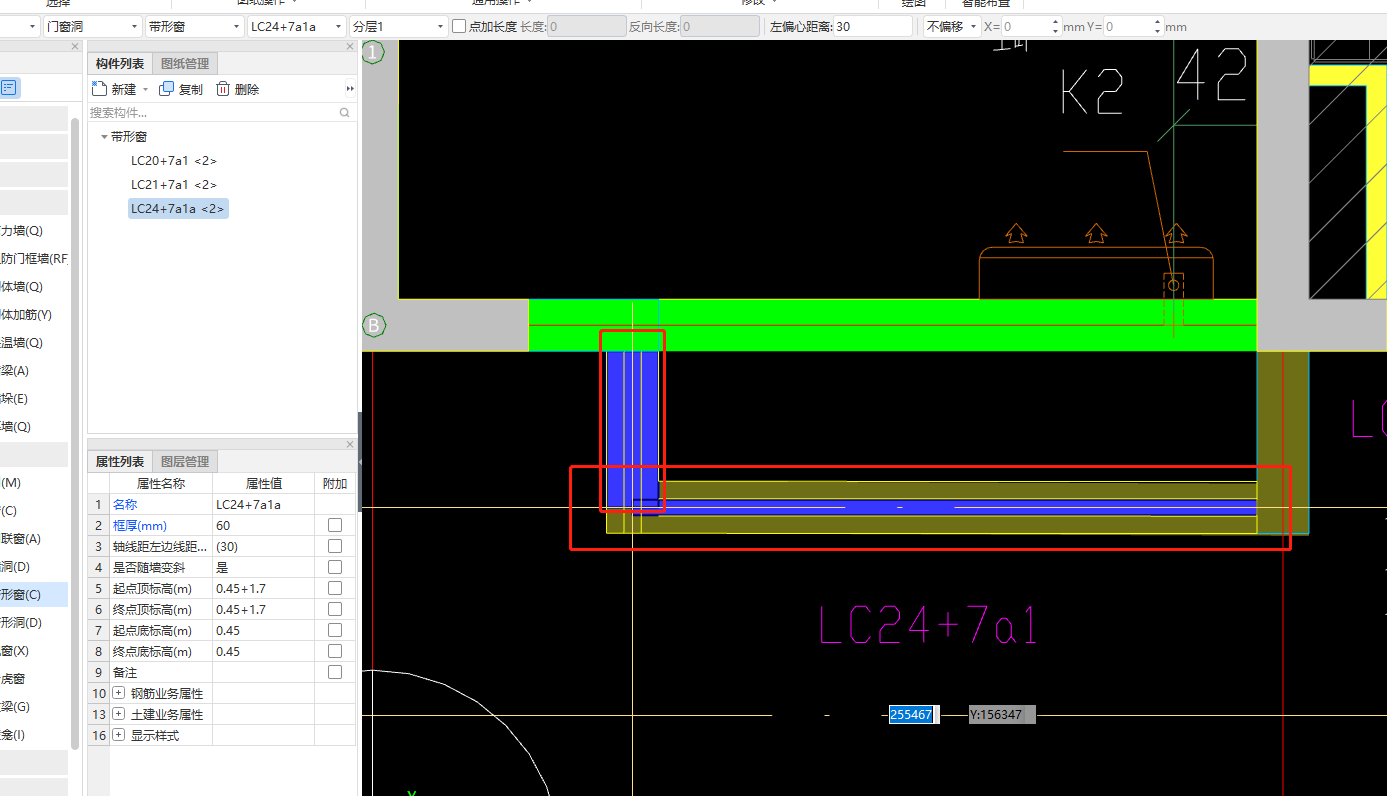Viewport: 1387px width, 796px height.
Task: Click the LC24+7a1 magenta label on the drawing
Action: (x=928, y=626)
